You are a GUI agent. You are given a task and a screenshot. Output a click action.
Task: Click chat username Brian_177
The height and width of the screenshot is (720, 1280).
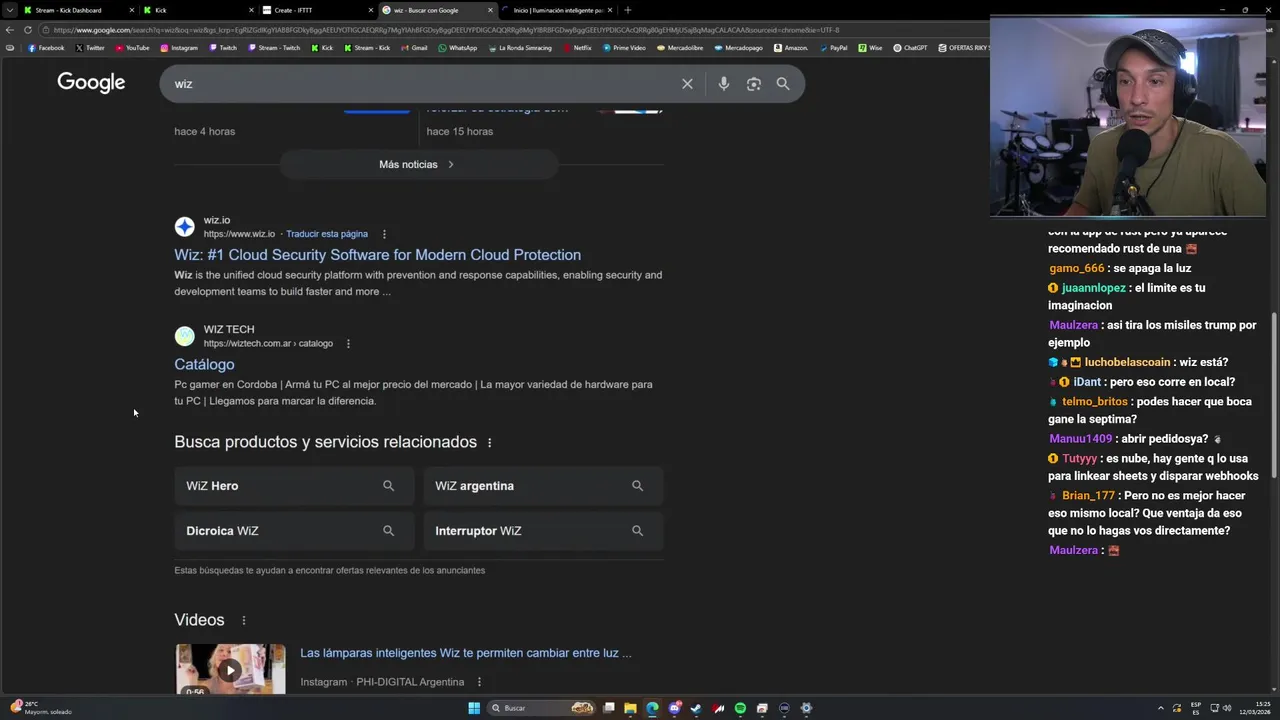click(1088, 496)
